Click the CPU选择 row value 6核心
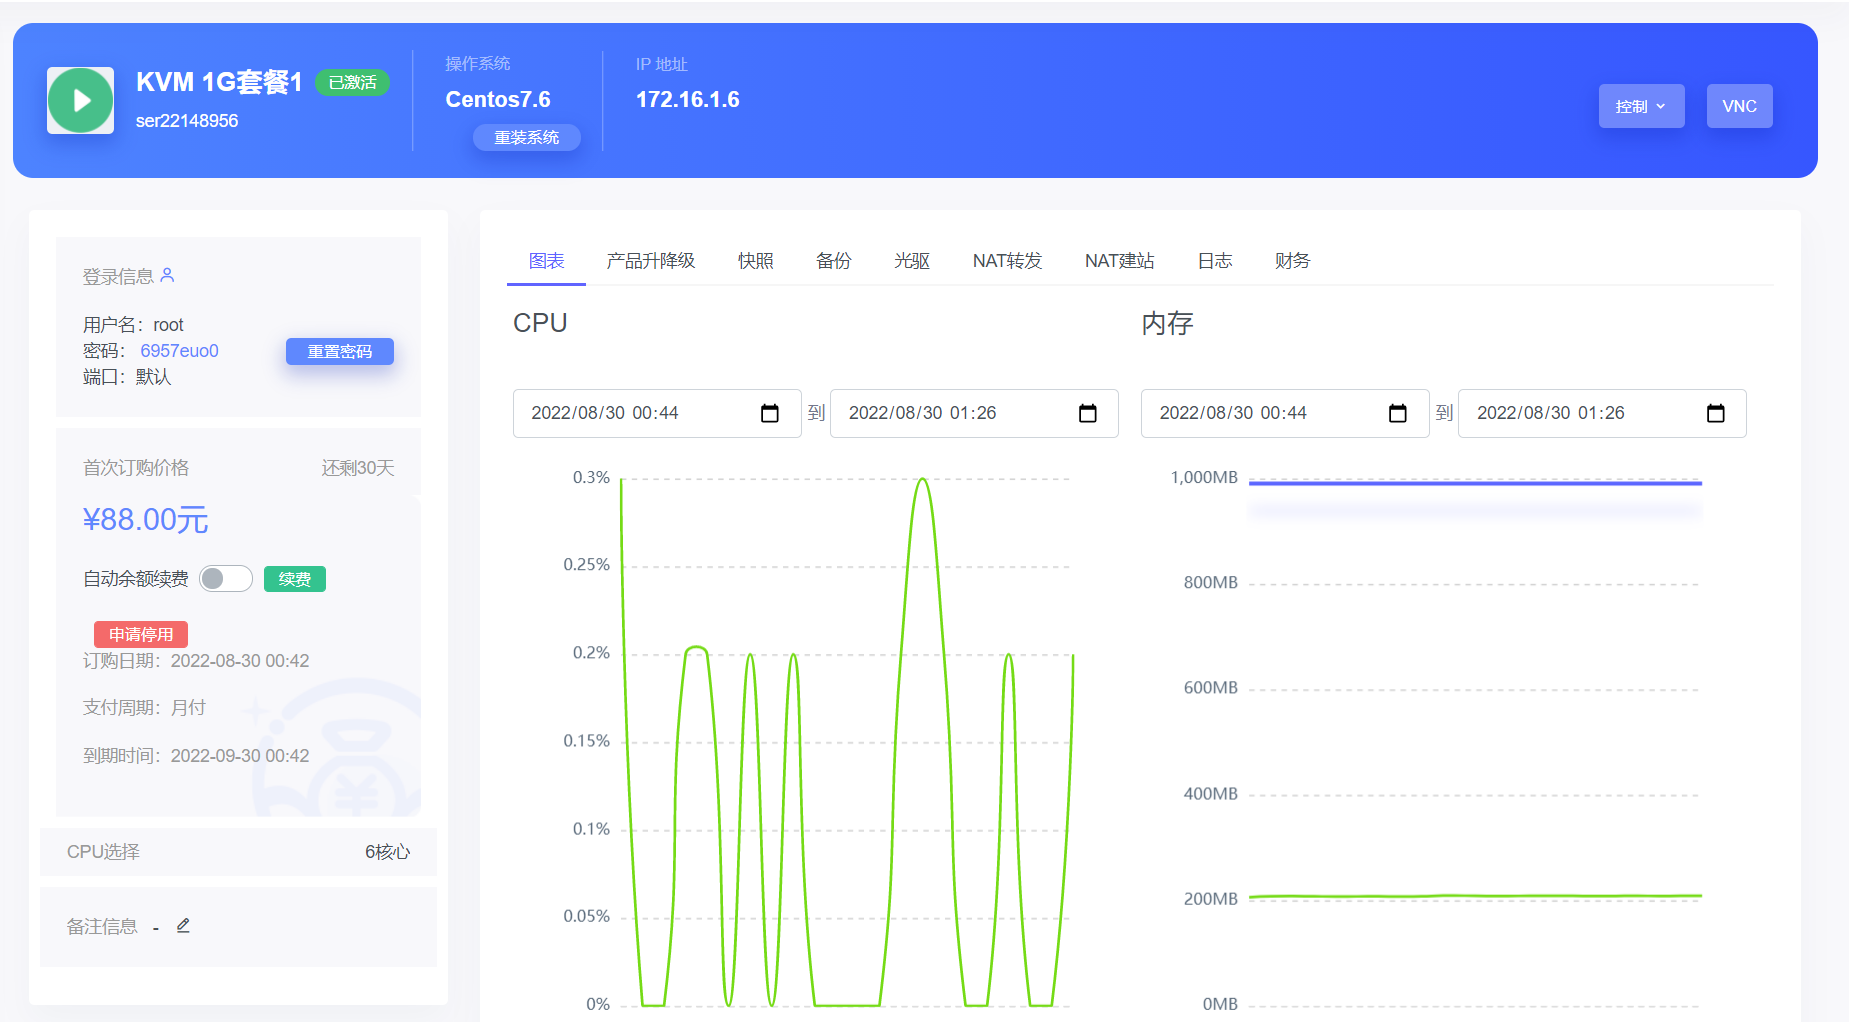This screenshot has width=1849, height=1022. coord(388,852)
